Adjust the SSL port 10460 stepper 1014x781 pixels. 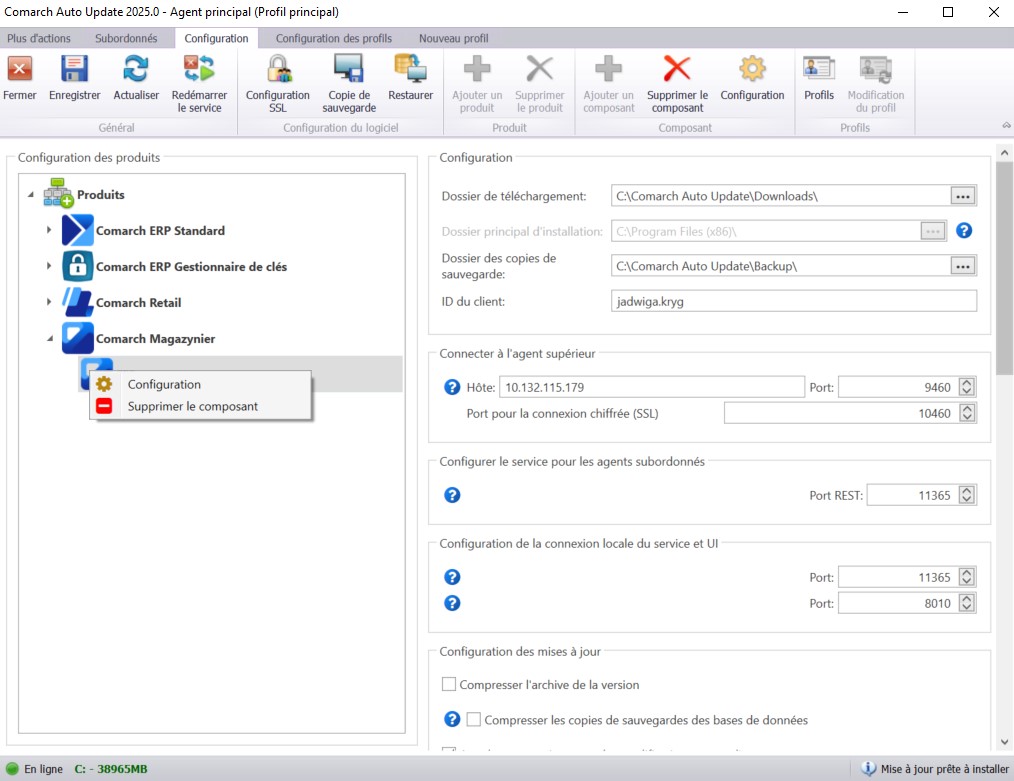coord(967,413)
